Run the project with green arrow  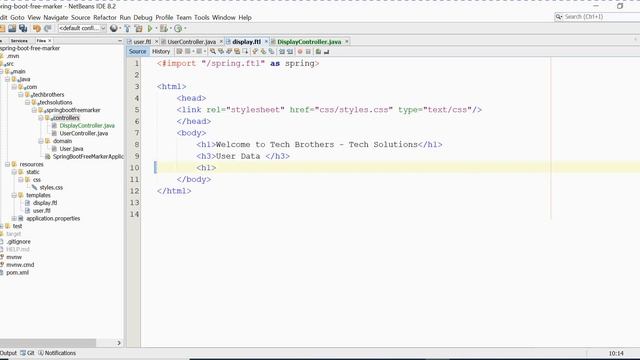pos(149,28)
